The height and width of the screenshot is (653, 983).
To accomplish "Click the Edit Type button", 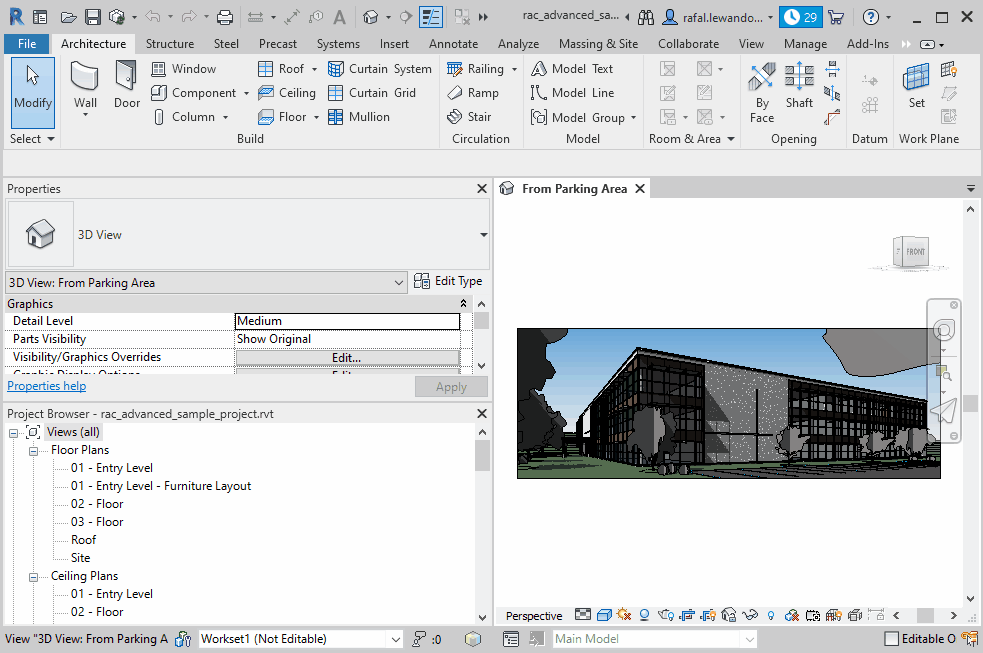I will [x=452, y=281].
